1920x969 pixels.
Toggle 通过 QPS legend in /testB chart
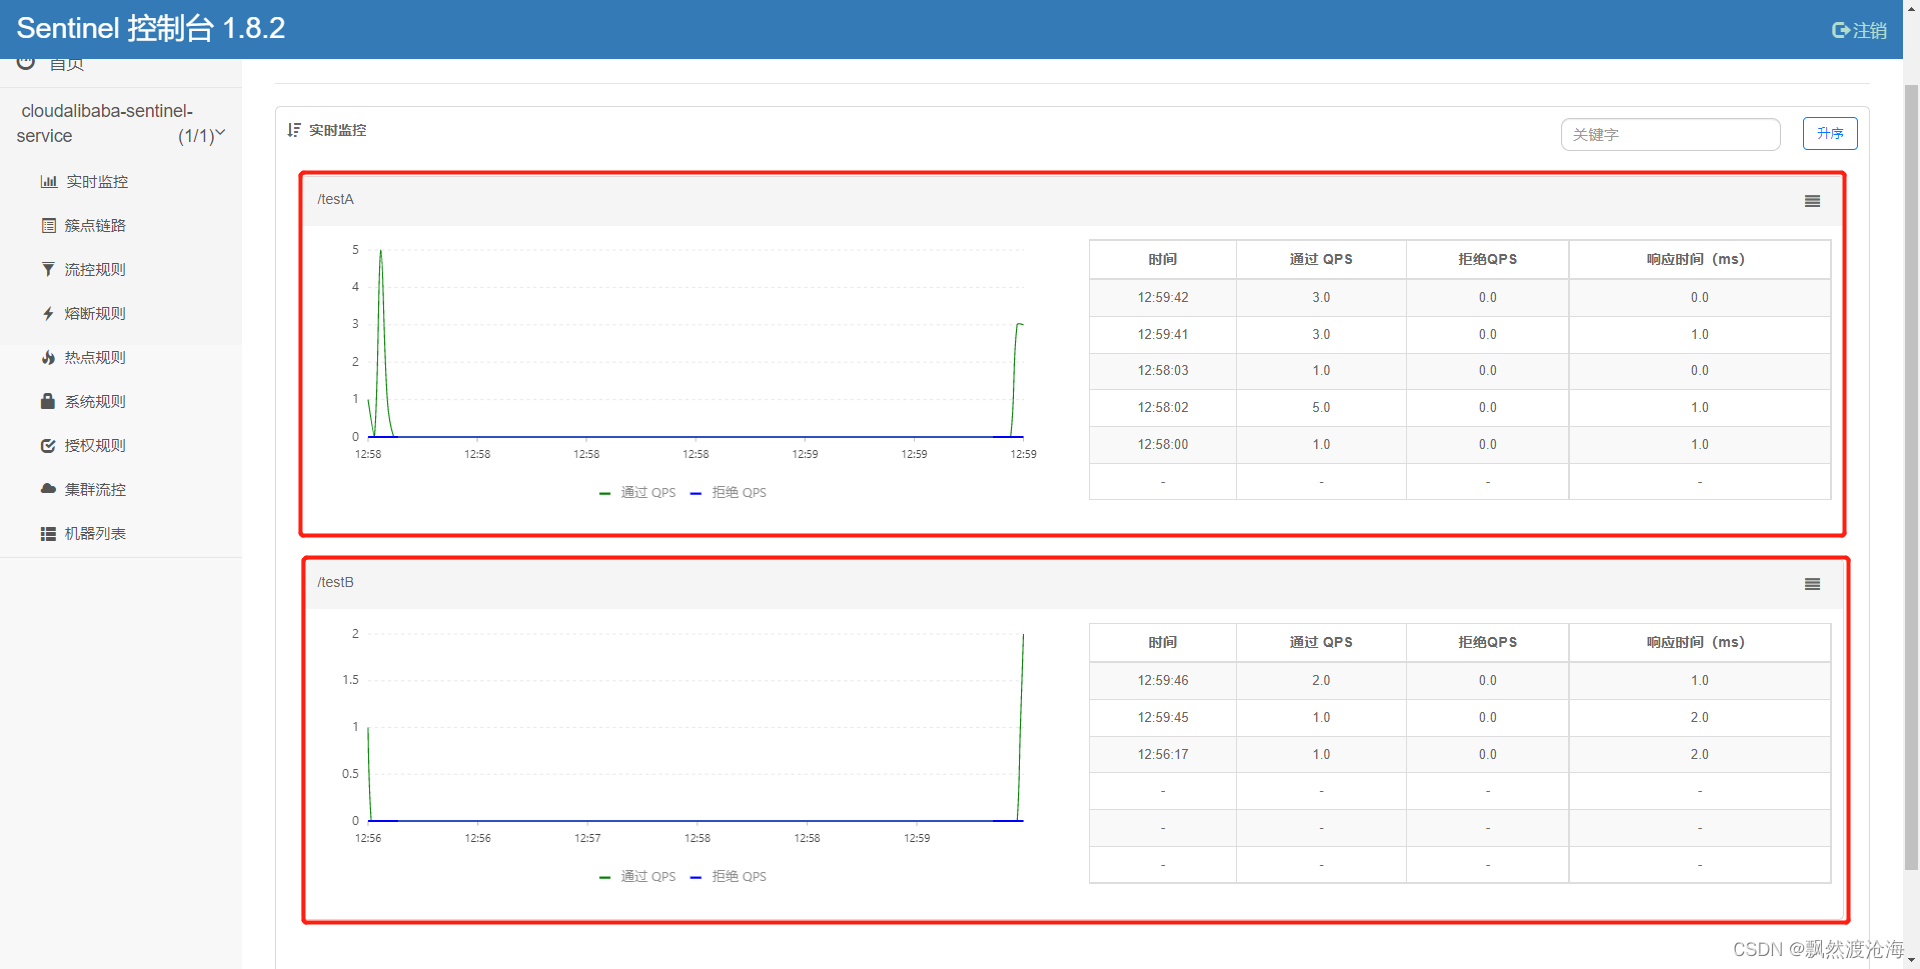(x=637, y=877)
